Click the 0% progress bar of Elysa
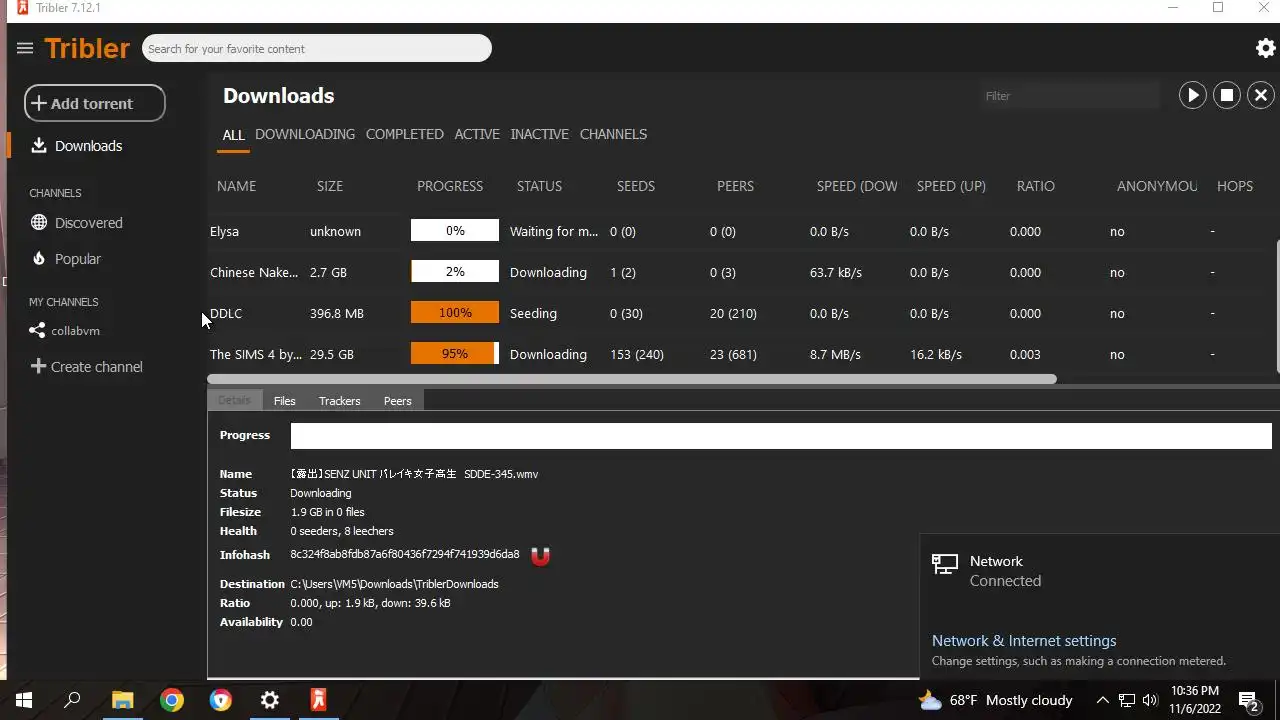 click(x=455, y=231)
